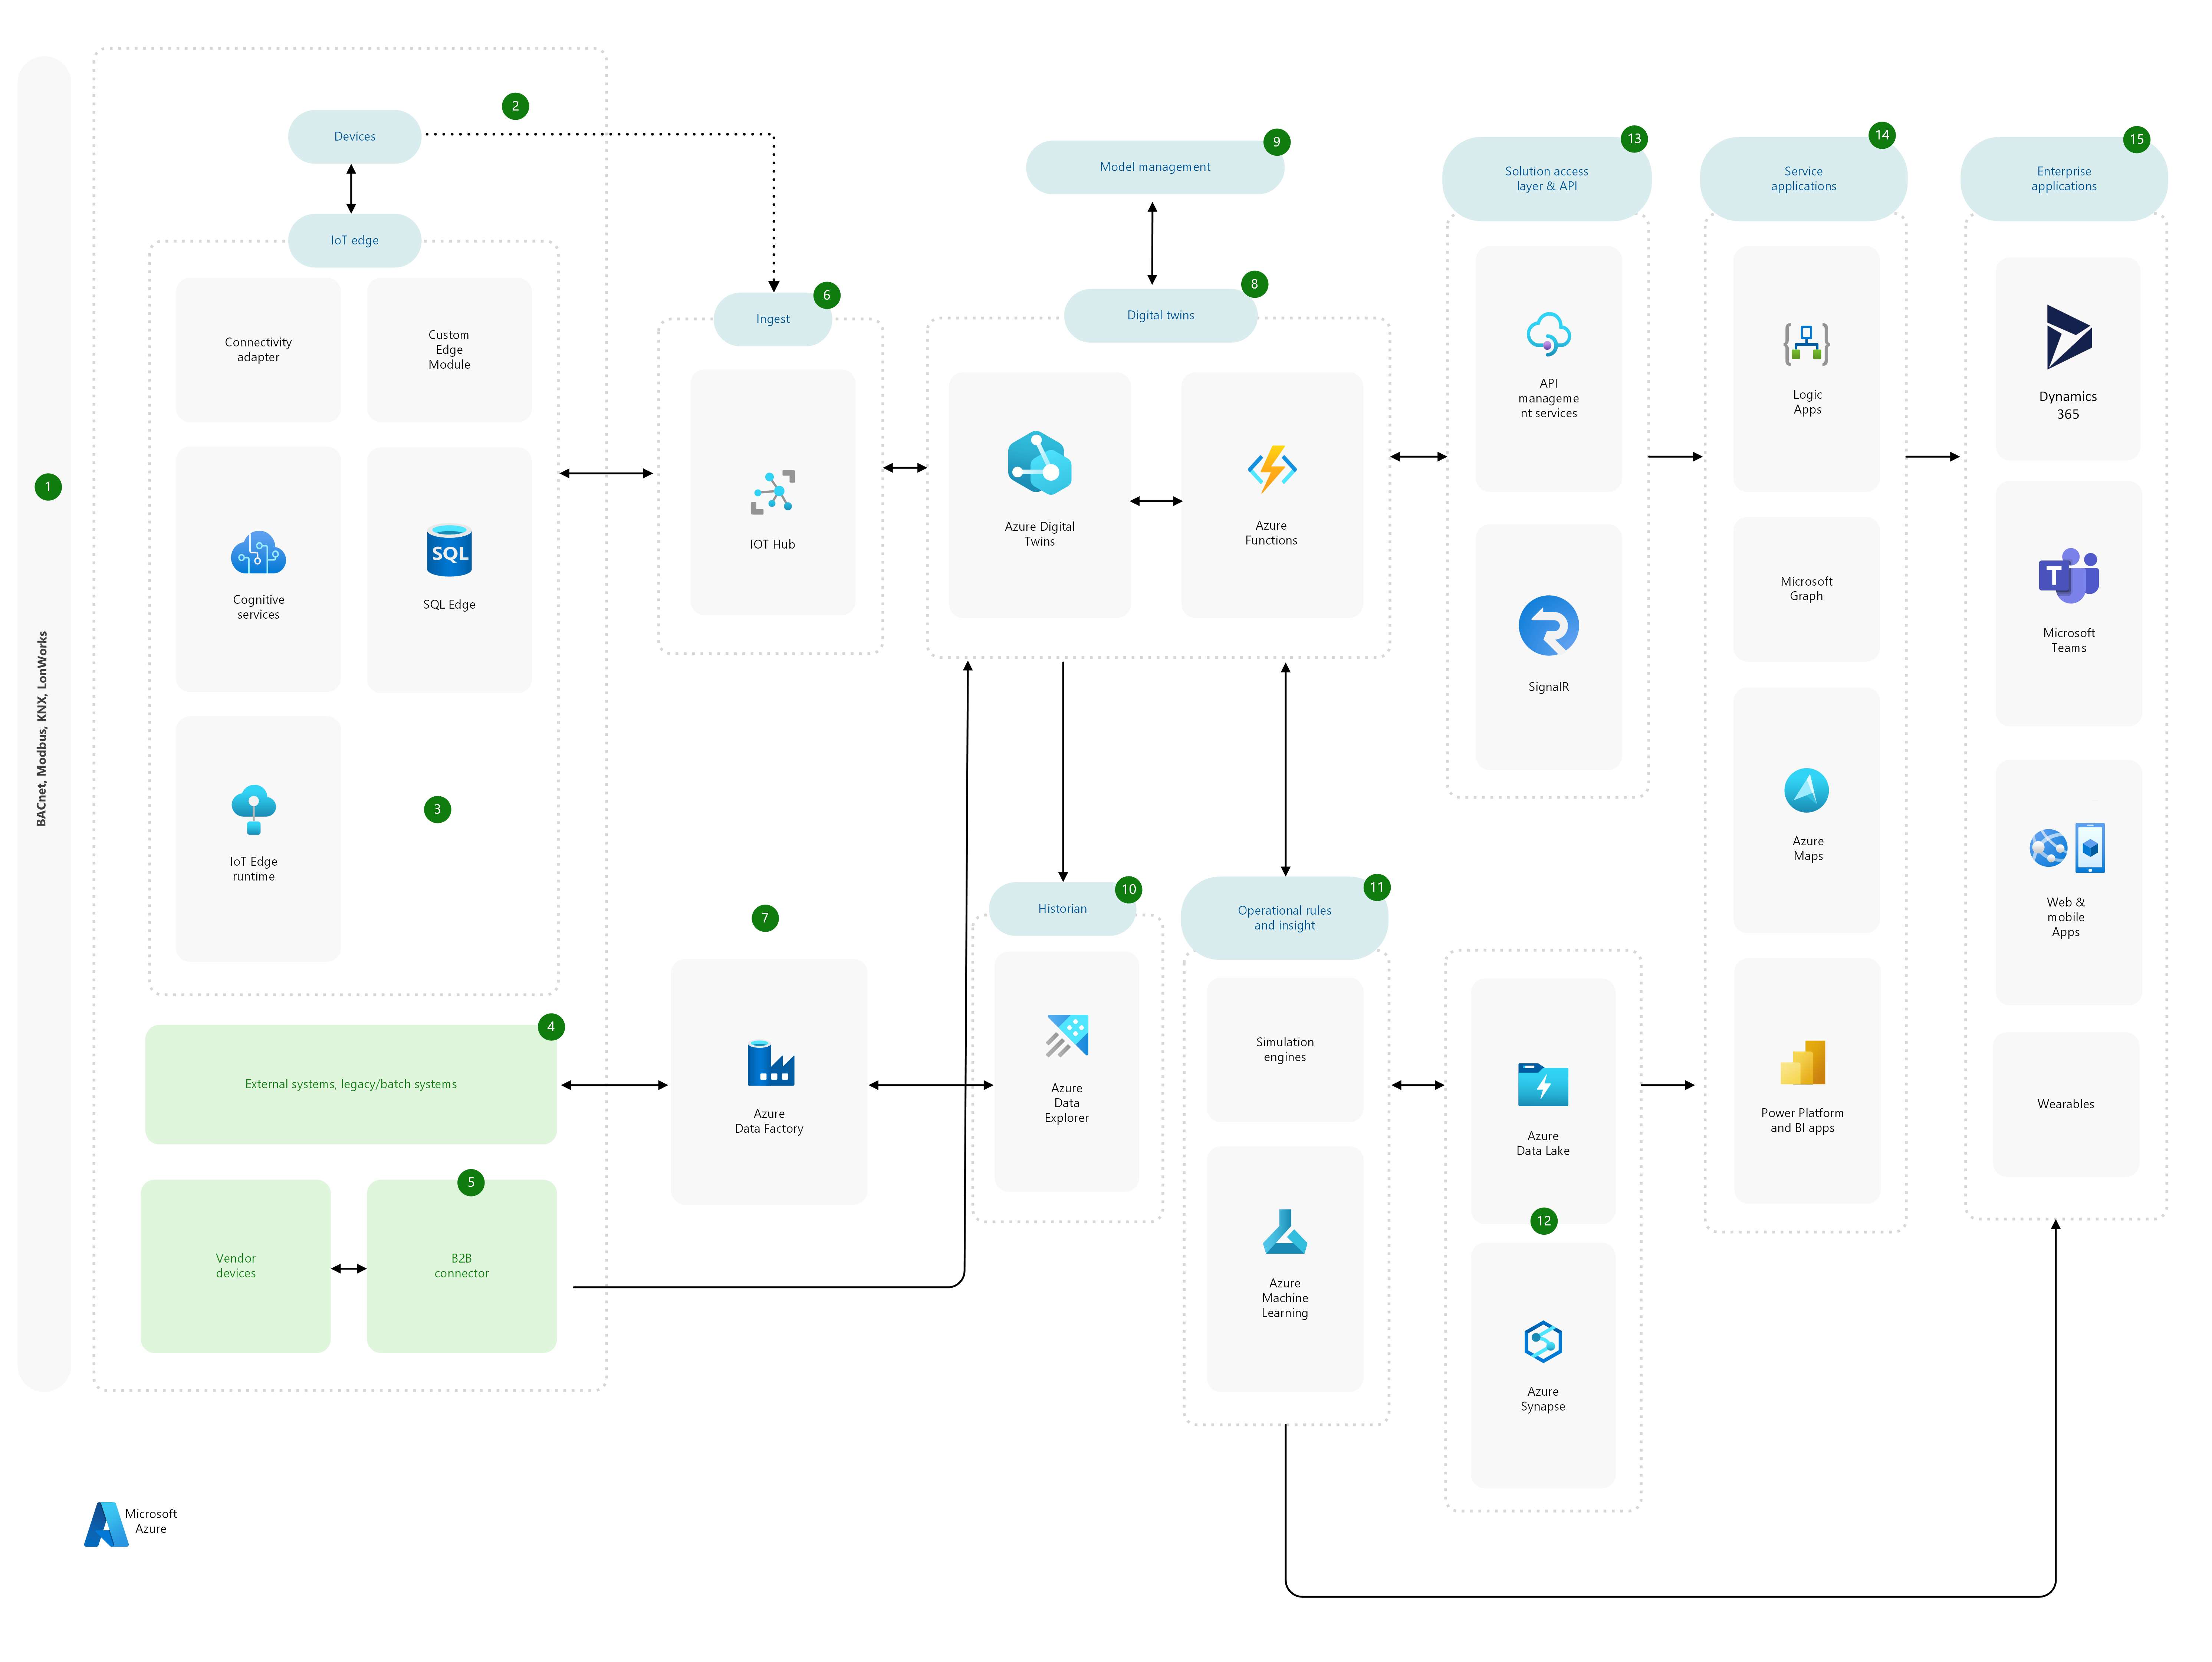Viewport: 2212px width, 1662px height.
Task: Click the Devices label pill
Action: pyautogui.click(x=355, y=137)
